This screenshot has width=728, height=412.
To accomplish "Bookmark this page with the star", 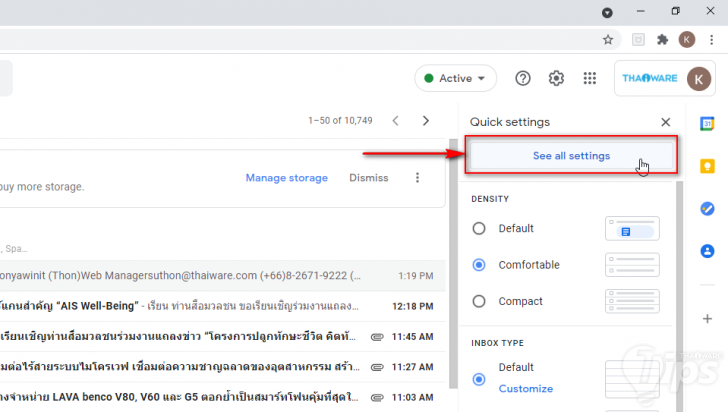I will pyautogui.click(x=608, y=40).
